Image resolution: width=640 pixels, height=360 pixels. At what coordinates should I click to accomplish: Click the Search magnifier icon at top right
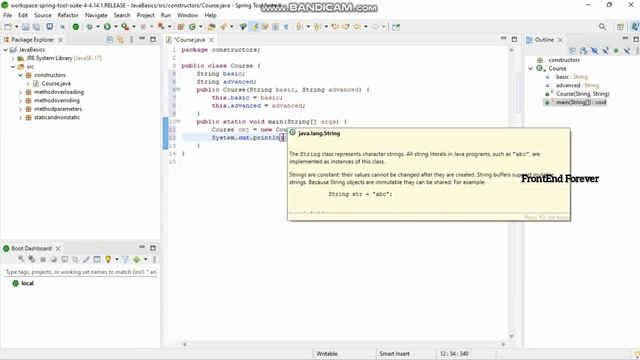click(x=602, y=27)
